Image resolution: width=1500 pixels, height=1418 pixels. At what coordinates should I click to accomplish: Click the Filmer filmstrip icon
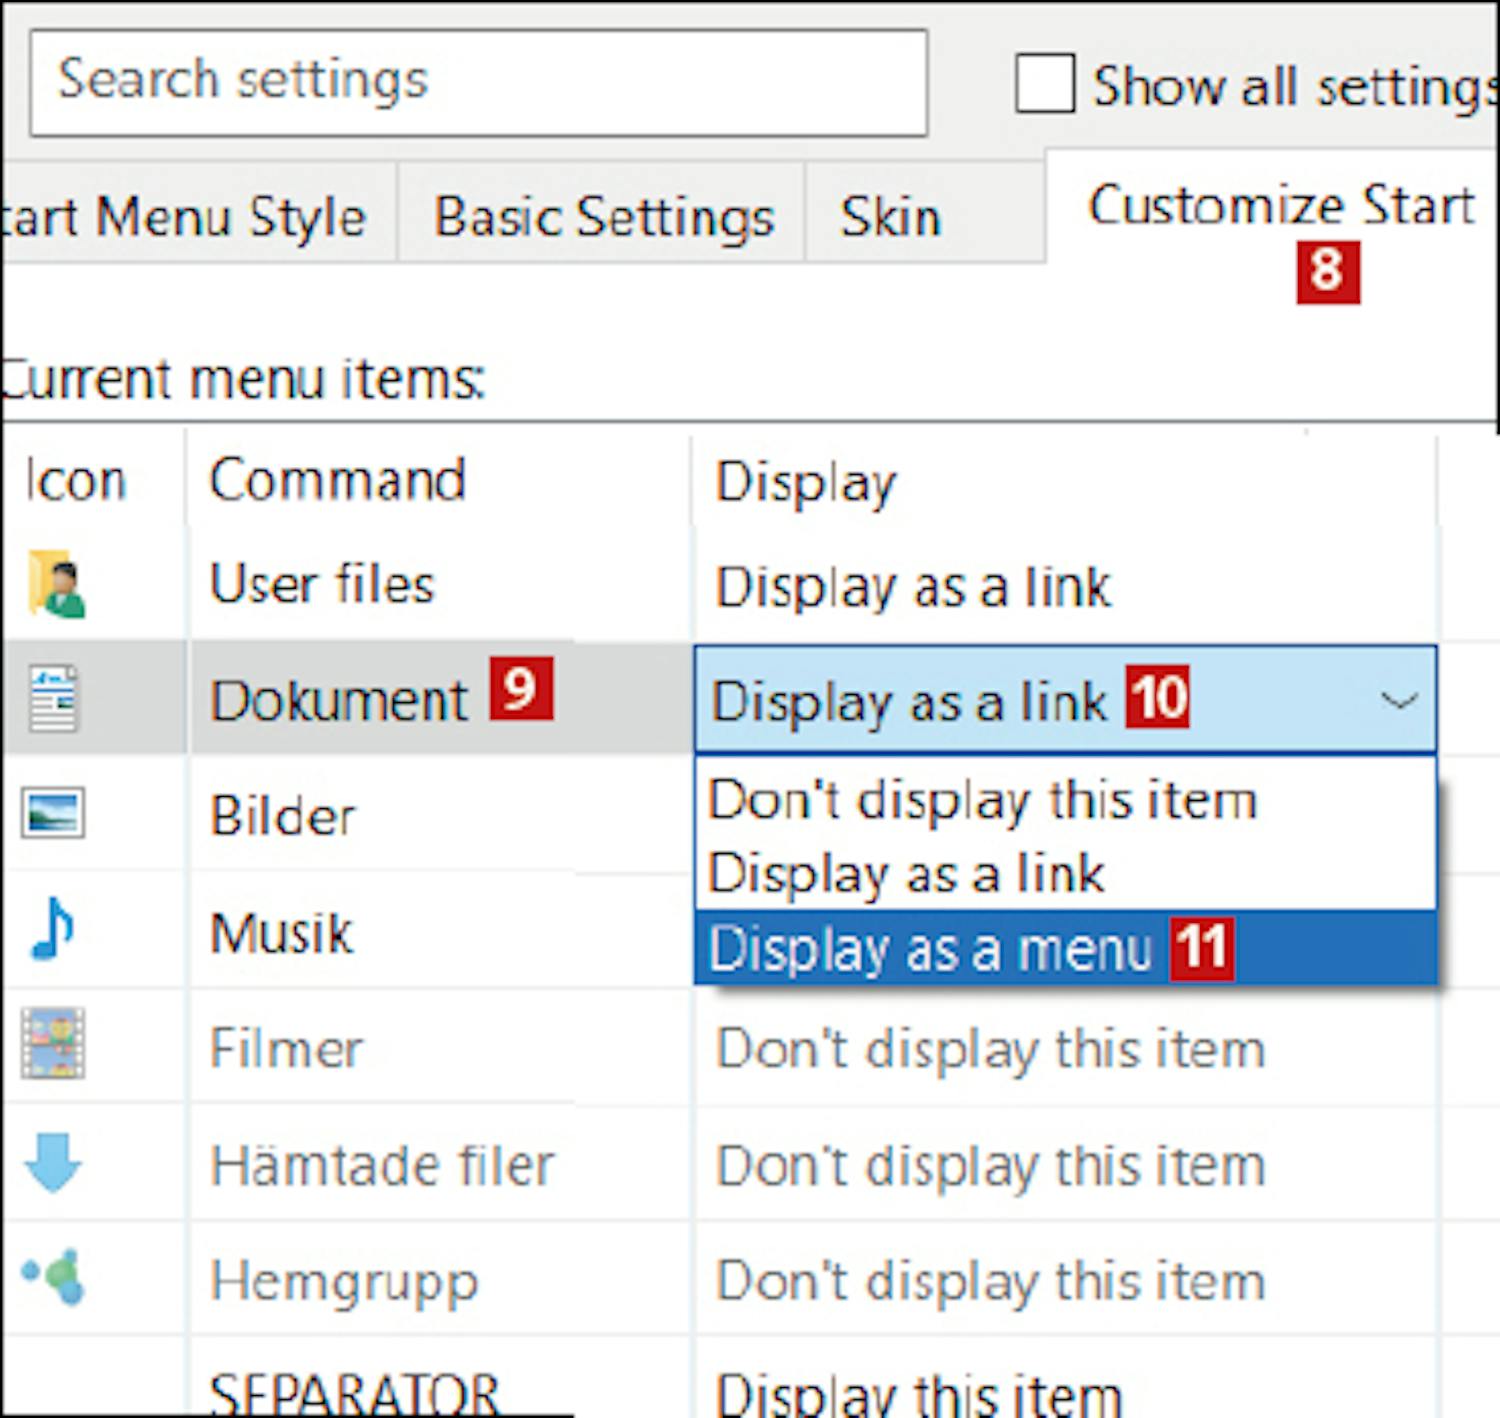53,1046
